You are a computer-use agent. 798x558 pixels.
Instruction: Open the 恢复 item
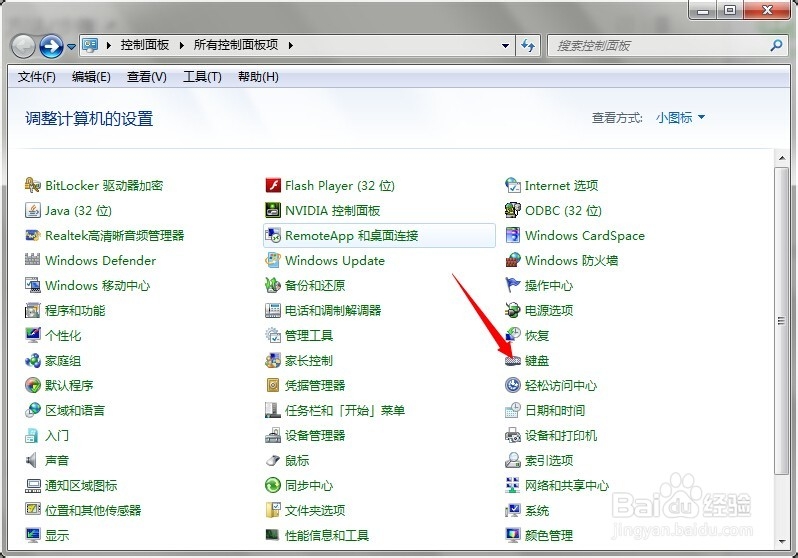coord(527,335)
